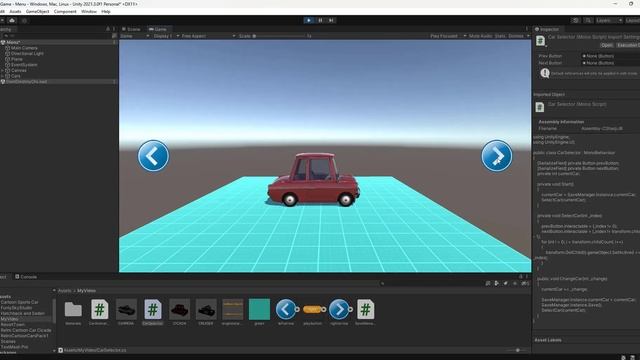
Task: Open the Window menu
Action: [x=89, y=11]
